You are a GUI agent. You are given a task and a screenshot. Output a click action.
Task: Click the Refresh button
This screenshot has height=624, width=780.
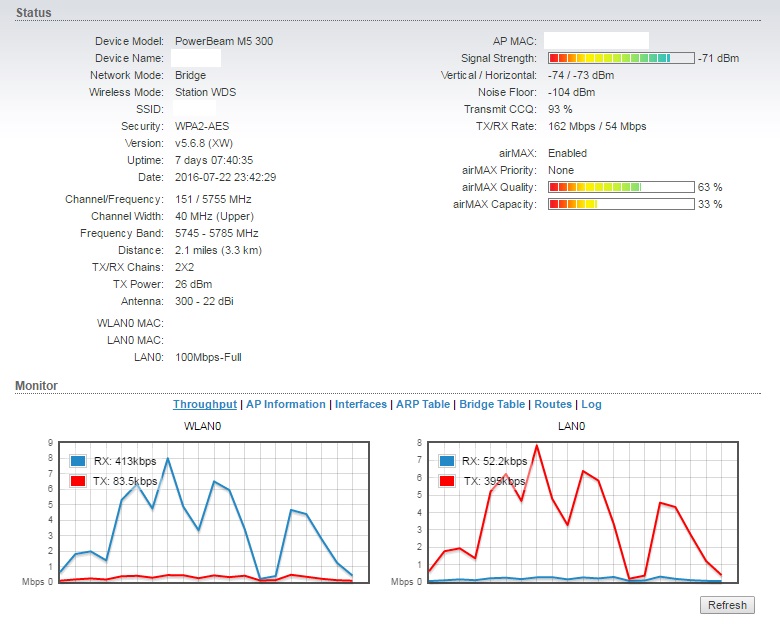click(x=727, y=605)
